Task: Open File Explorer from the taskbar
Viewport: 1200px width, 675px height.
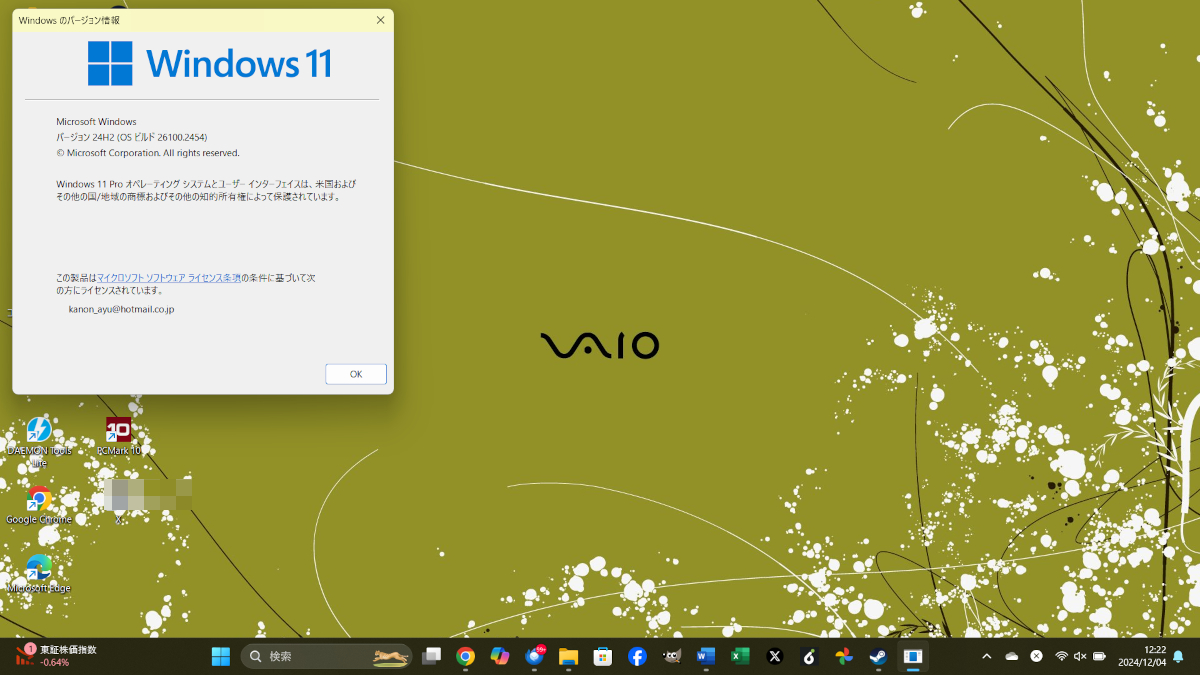Action: click(568, 657)
